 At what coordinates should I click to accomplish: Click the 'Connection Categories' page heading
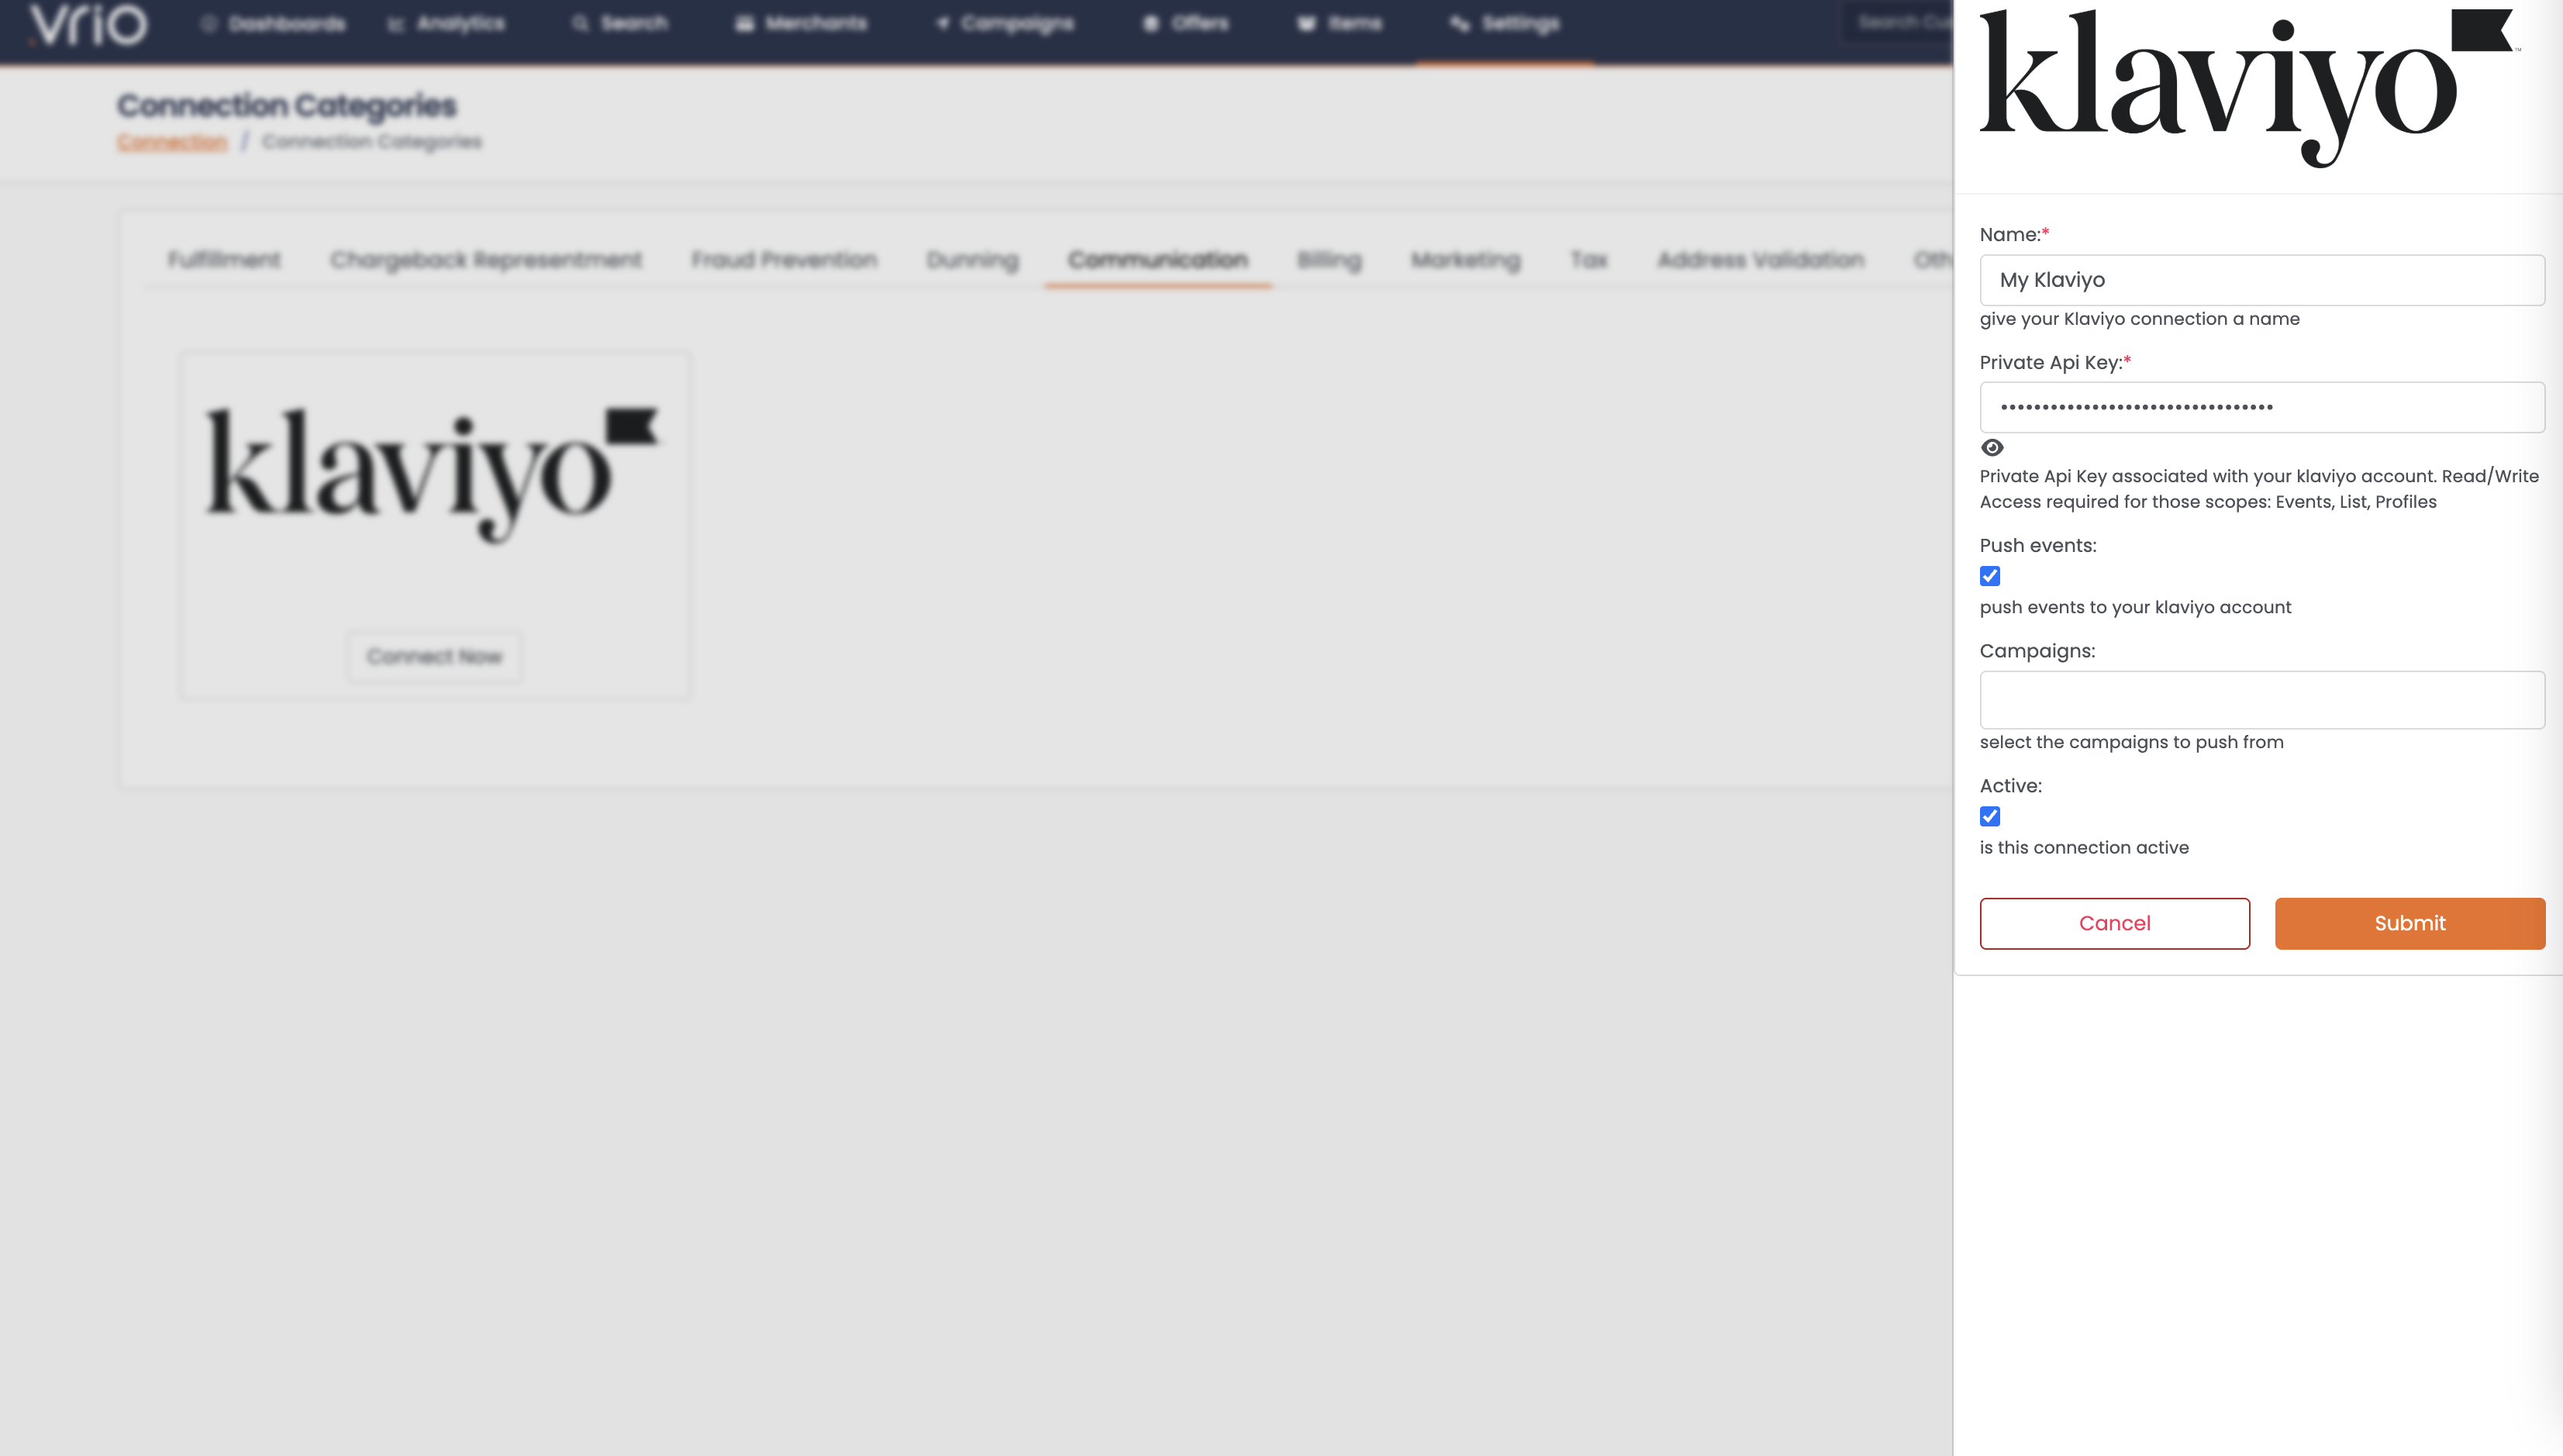point(287,105)
